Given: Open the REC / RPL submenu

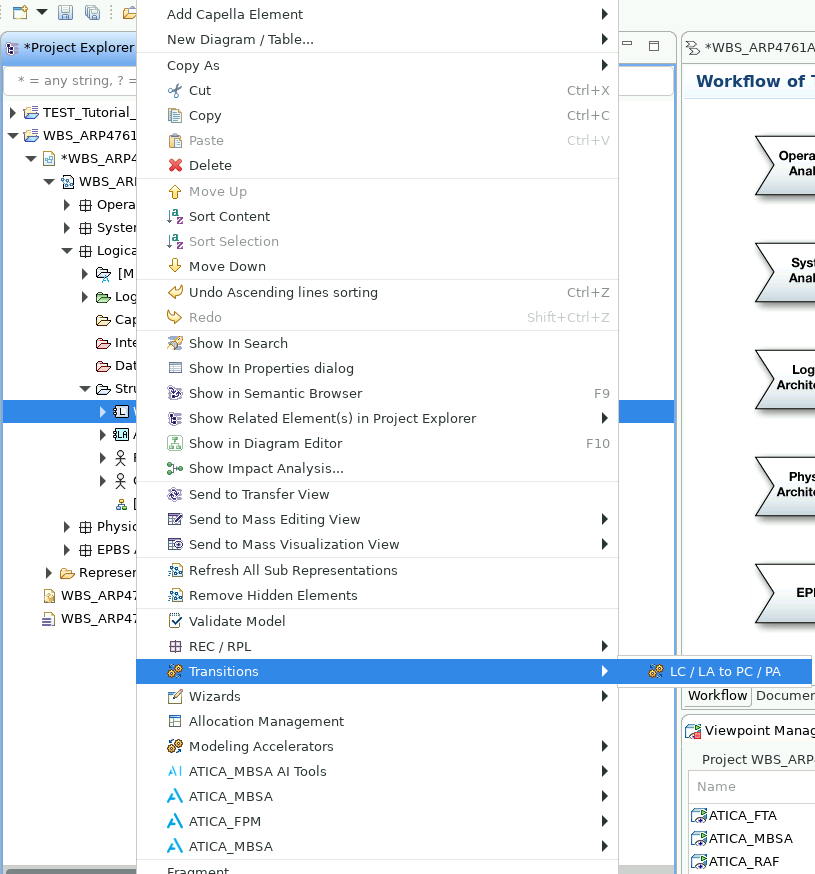Looking at the screenshot, I should [x=377, y=646].
